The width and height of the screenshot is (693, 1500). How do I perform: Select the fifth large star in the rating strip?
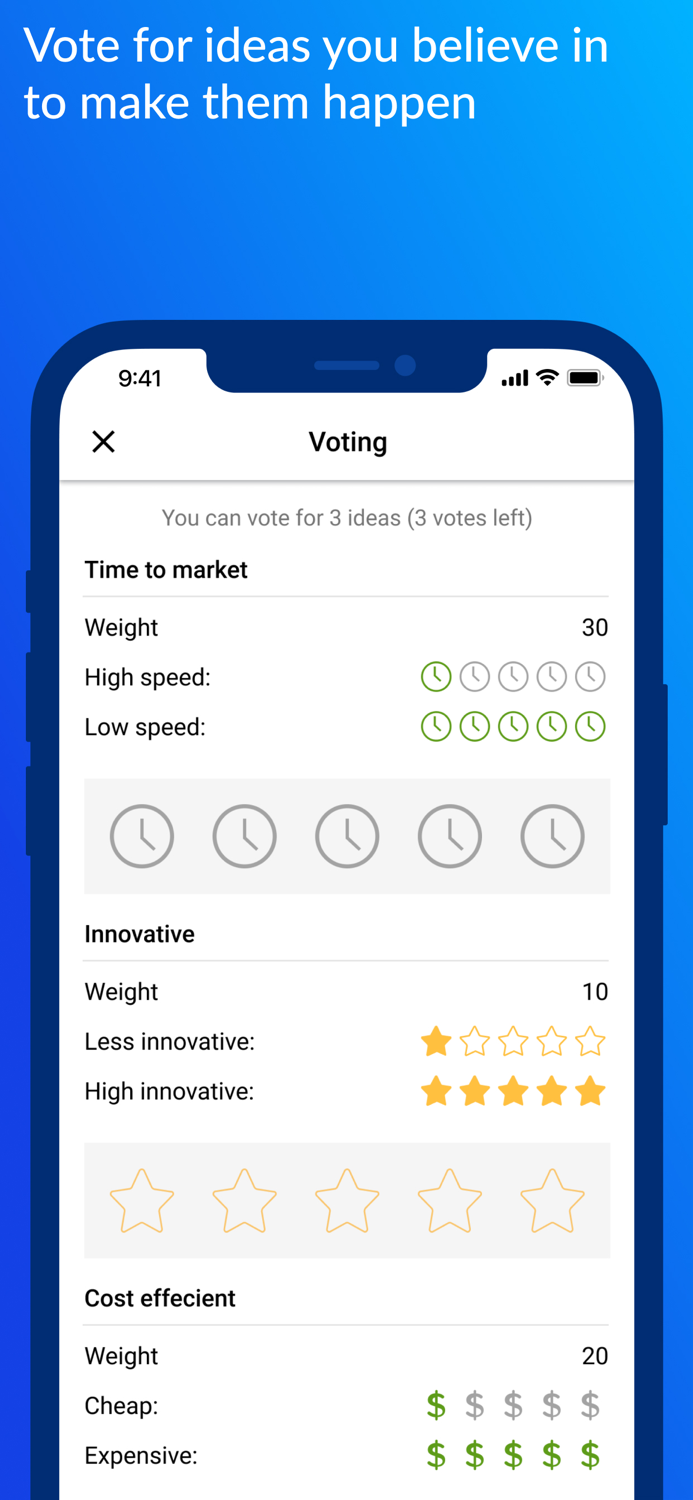click(551, 1200)
